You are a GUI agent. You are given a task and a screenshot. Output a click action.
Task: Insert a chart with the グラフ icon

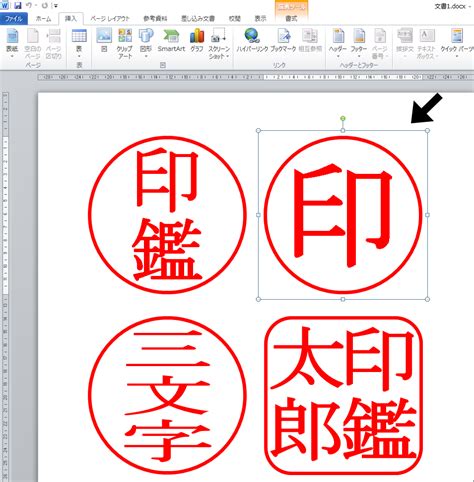(197, 40)
